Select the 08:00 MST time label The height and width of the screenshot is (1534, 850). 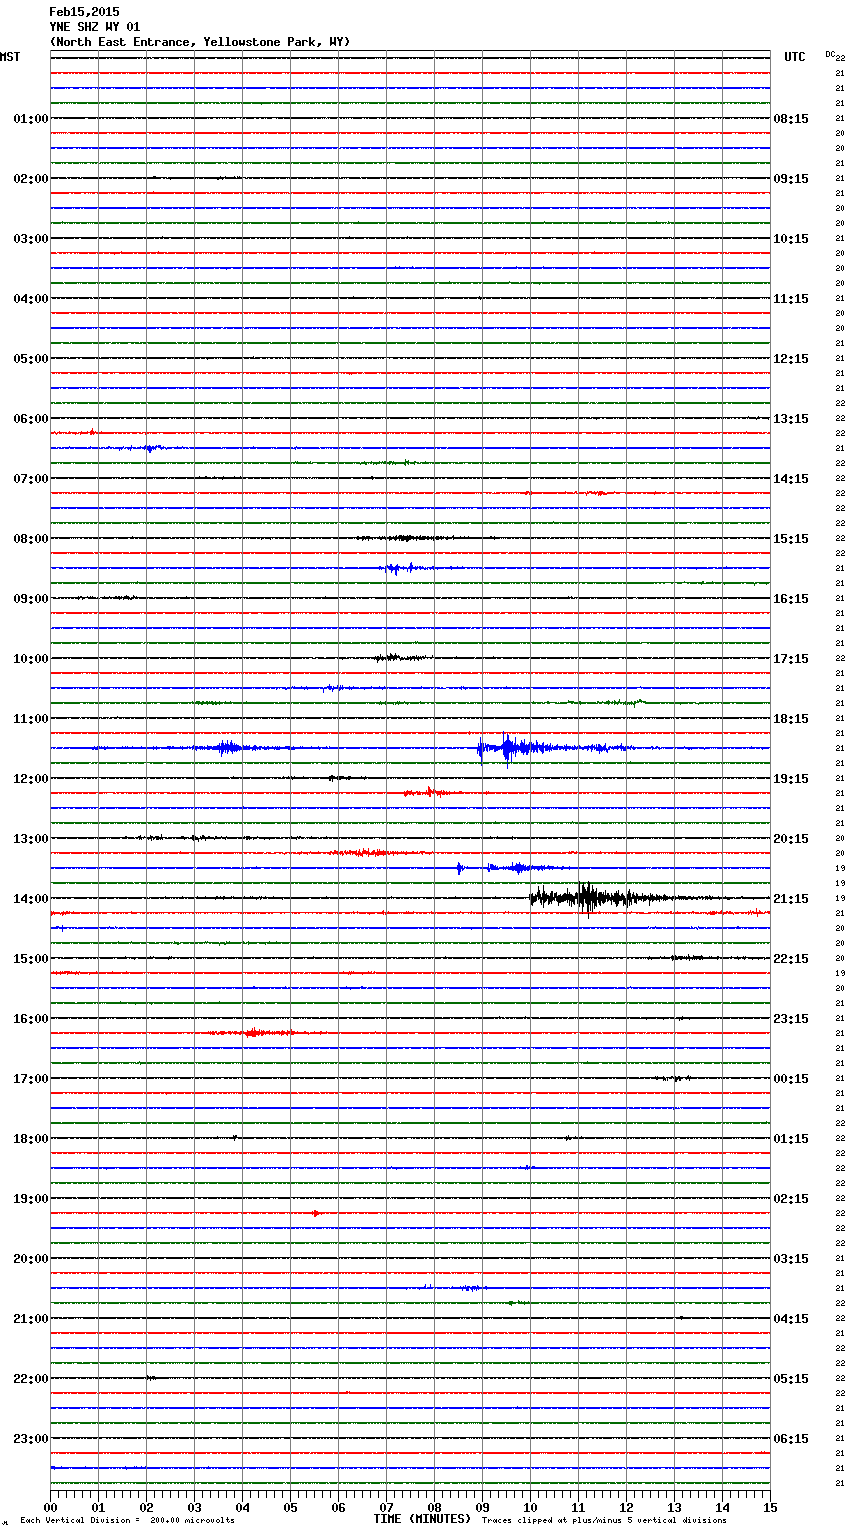[30, 539]
